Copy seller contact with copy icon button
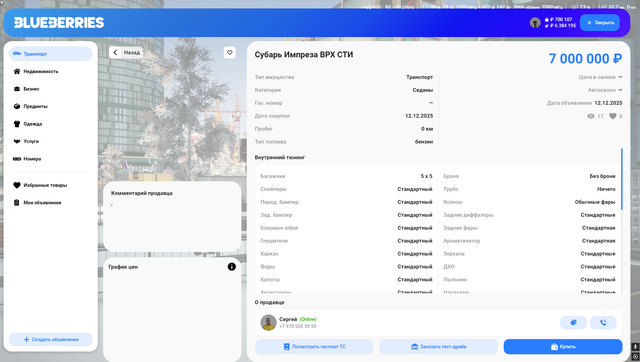Screen dimensions: 640x362 [573, 323]
